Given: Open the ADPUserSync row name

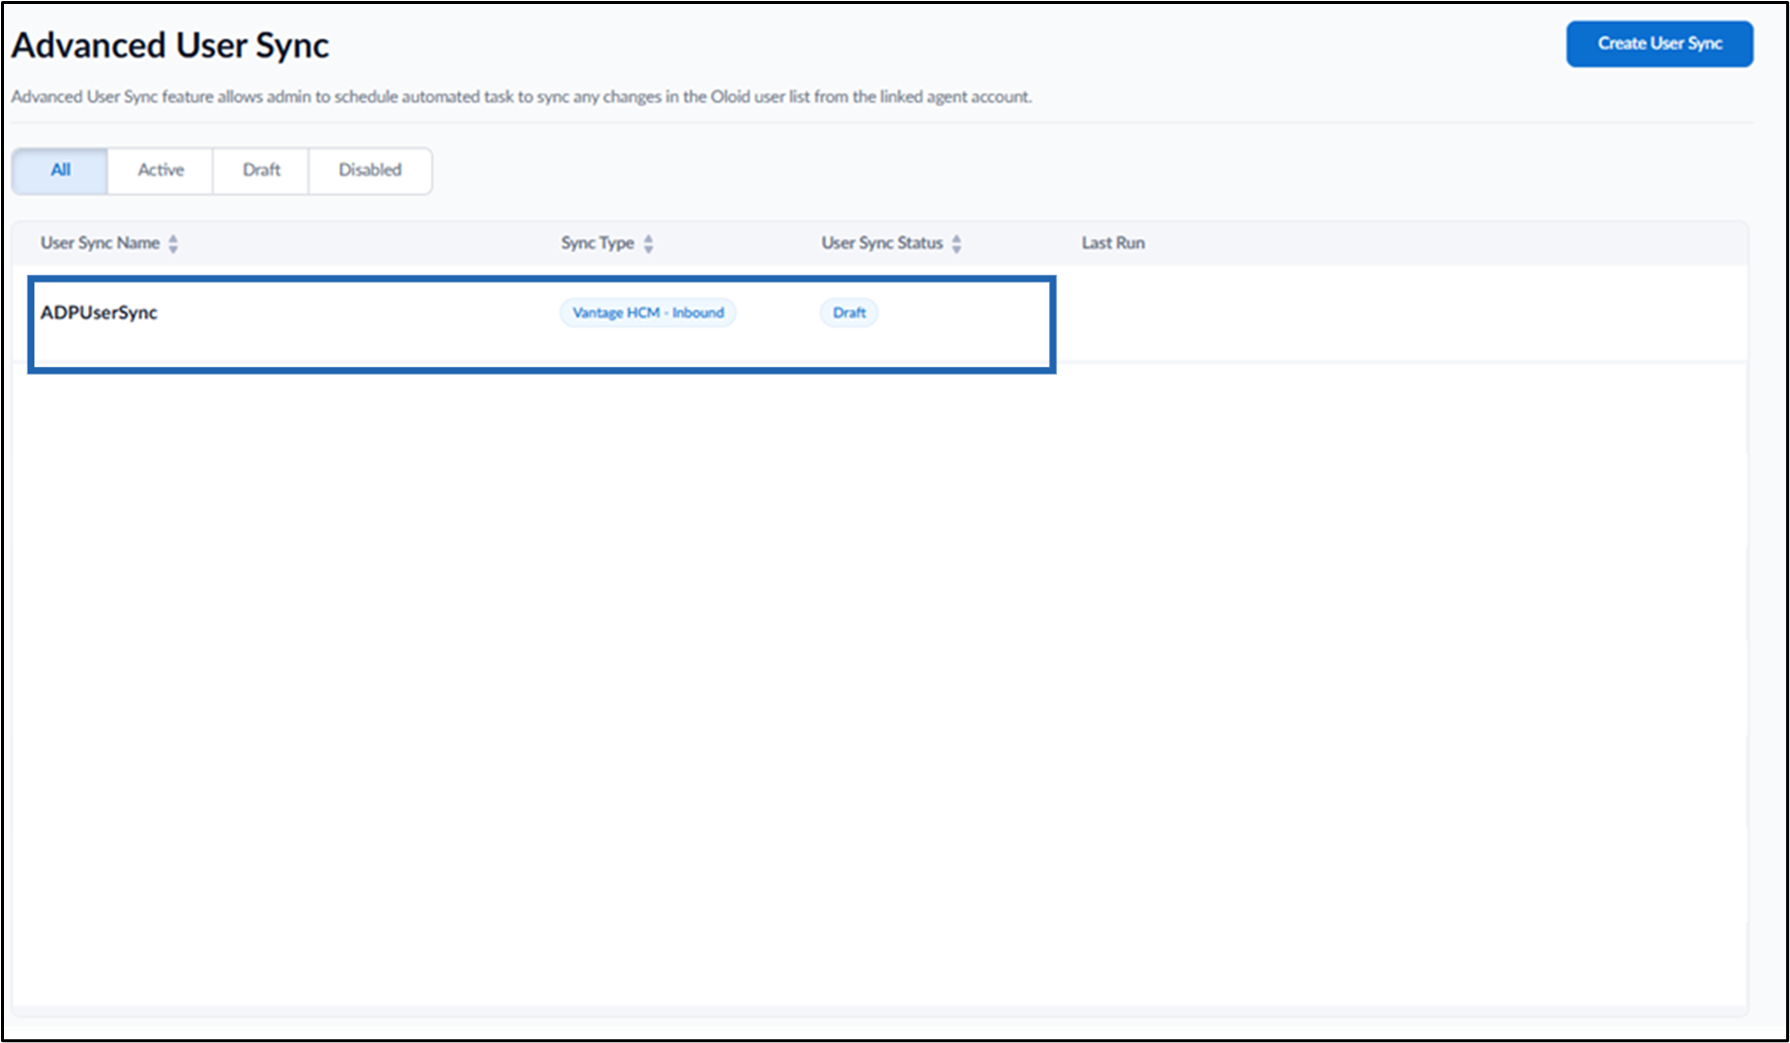Looking at the screenshot, I should click(99, 312).
